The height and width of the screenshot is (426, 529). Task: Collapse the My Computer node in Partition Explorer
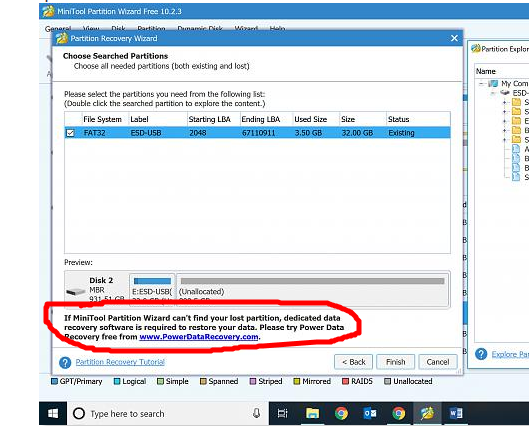tap(482, 84)
